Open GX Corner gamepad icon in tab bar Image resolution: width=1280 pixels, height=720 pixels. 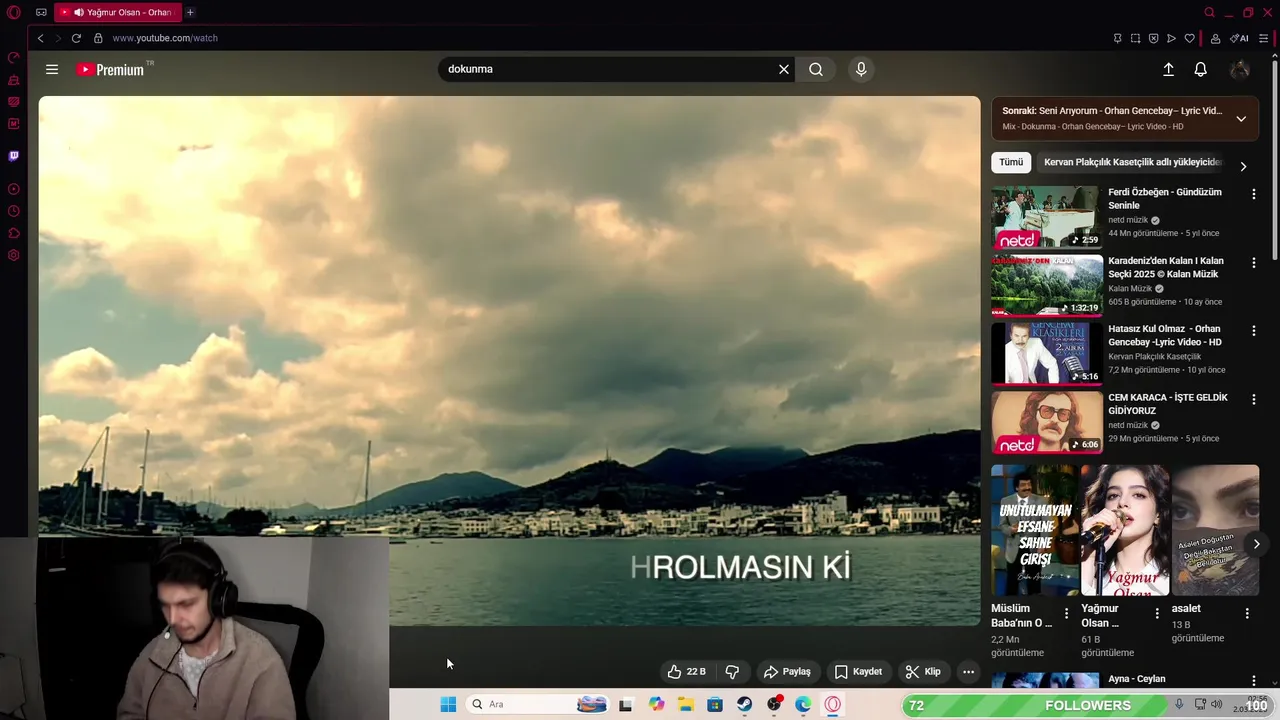point(41,12)
